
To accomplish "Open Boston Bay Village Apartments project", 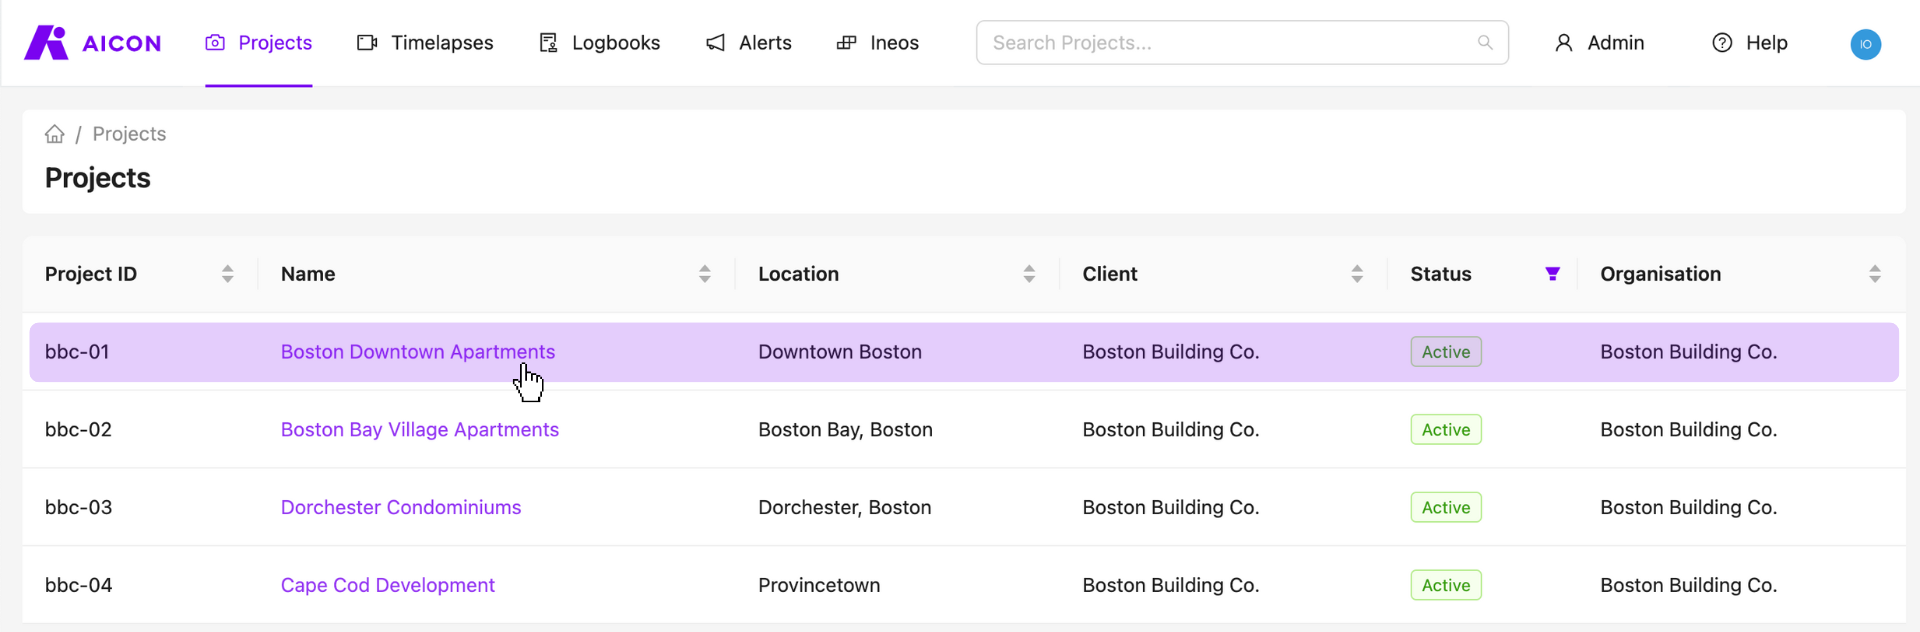I will click(419, 430).
